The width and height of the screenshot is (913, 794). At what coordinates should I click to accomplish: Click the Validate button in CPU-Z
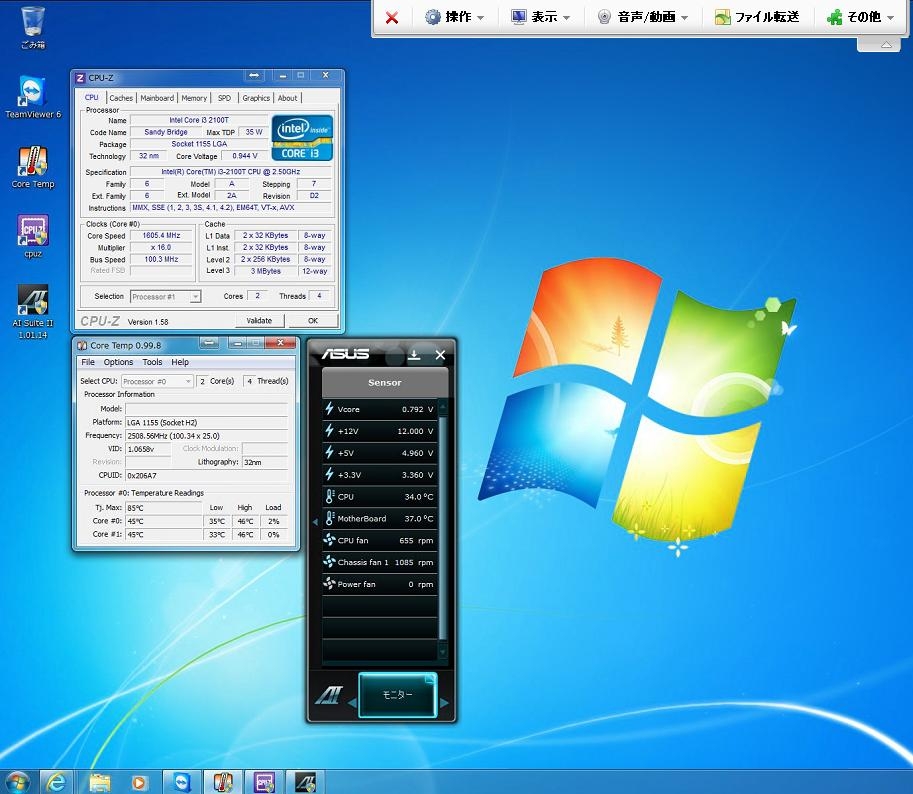(x=259, y=321)
